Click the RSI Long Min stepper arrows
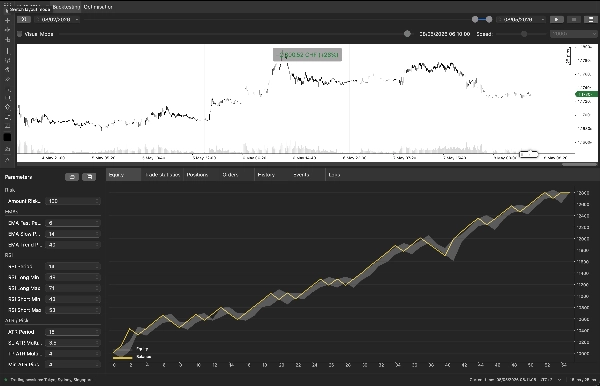 pyautogui.click(x=97, y=277)
